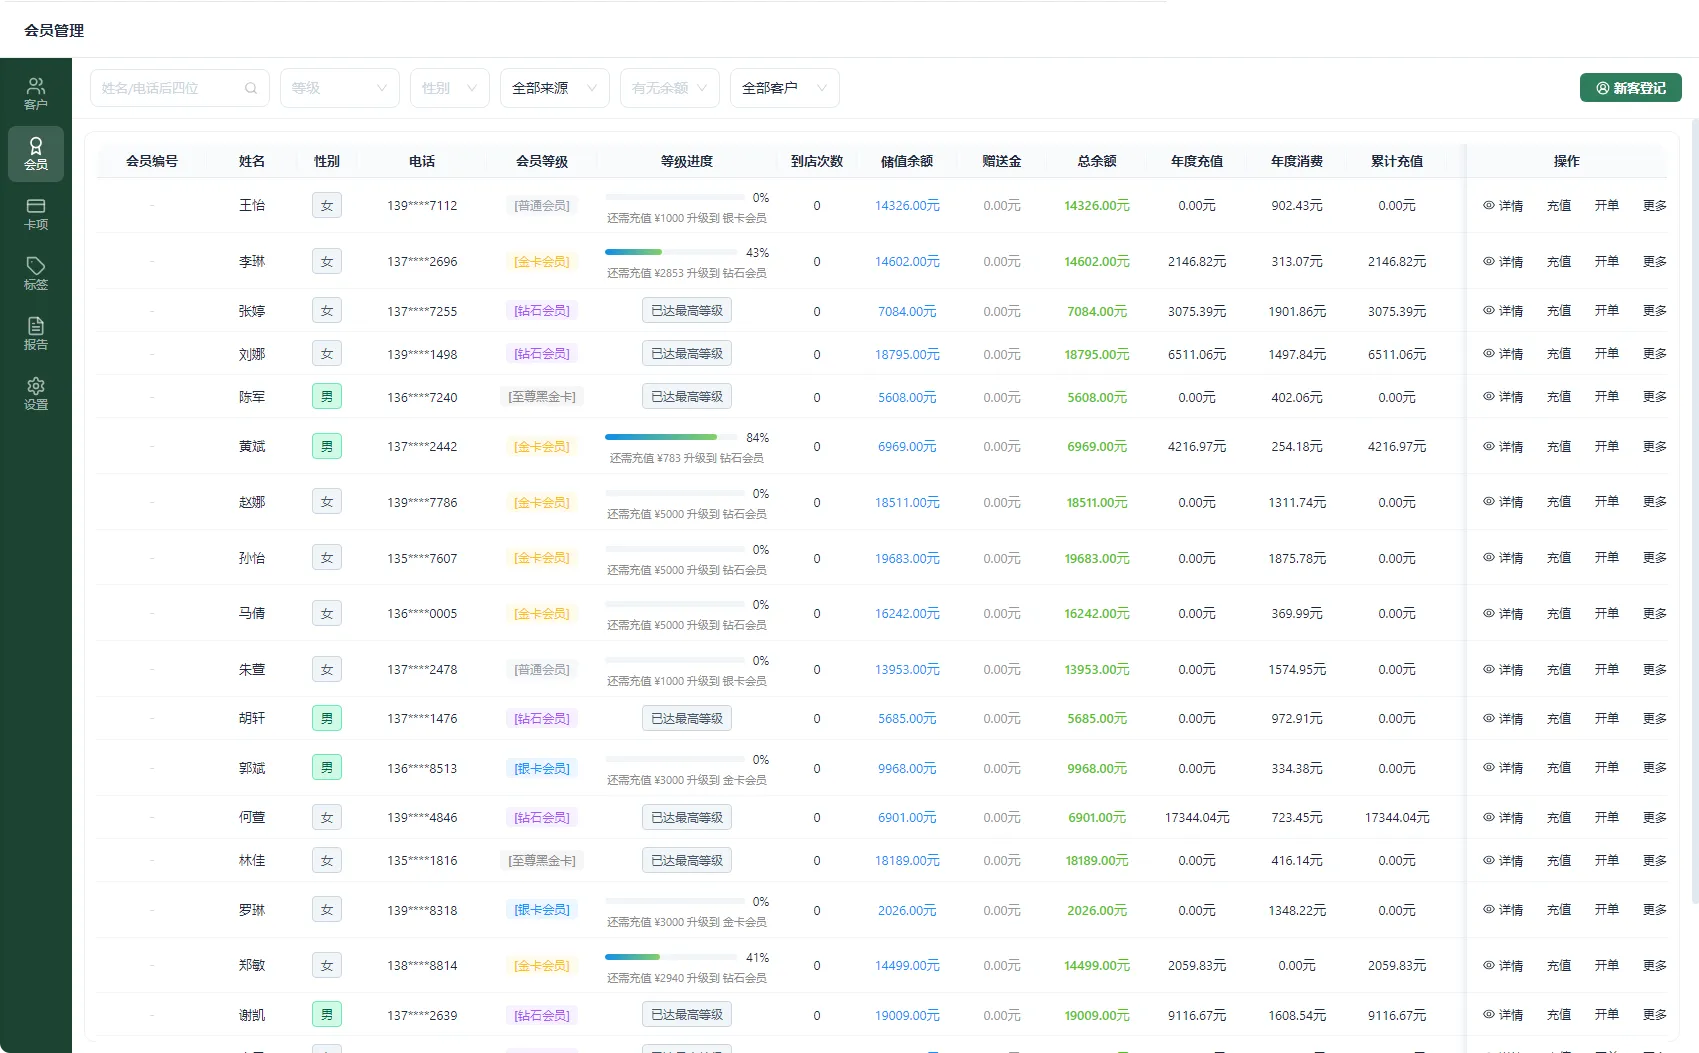View 详情 for member 何萱
1699x1053 pixels.
click(1503, 818)
